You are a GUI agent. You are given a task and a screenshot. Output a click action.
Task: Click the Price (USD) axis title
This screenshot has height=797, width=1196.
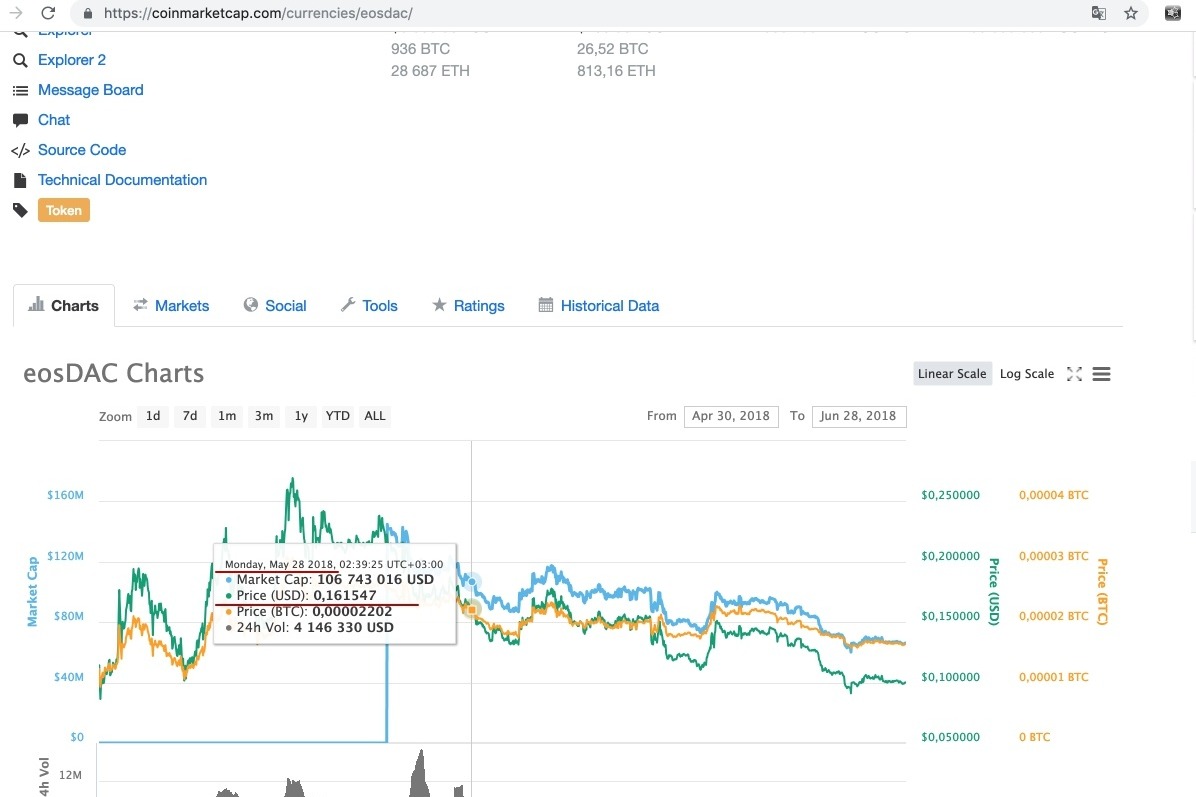[994, 591]
